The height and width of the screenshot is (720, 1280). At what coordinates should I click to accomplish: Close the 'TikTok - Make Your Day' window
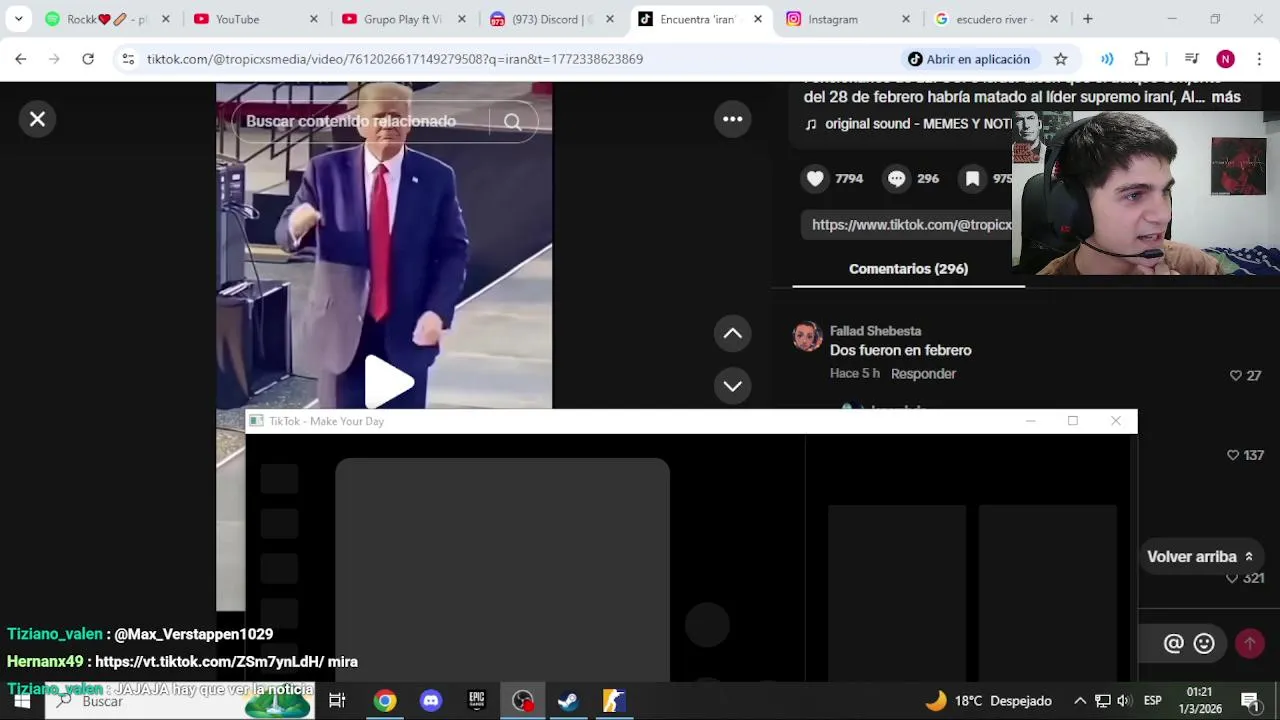pos(1116,421)
